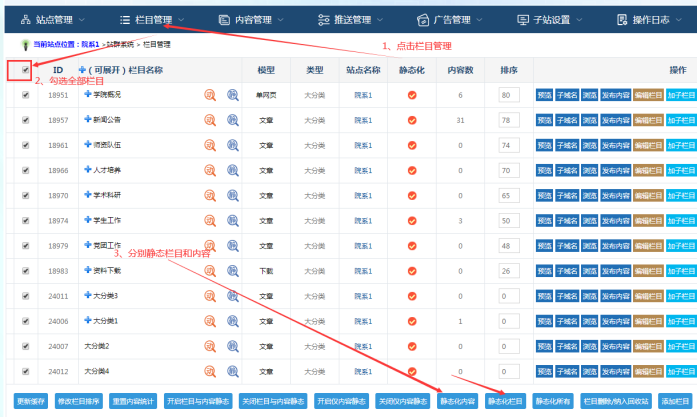Image resolution: width=697 pixels, height=417 pixels.
Task: Expand the 资料下载 column tree node
Action: 88,270
